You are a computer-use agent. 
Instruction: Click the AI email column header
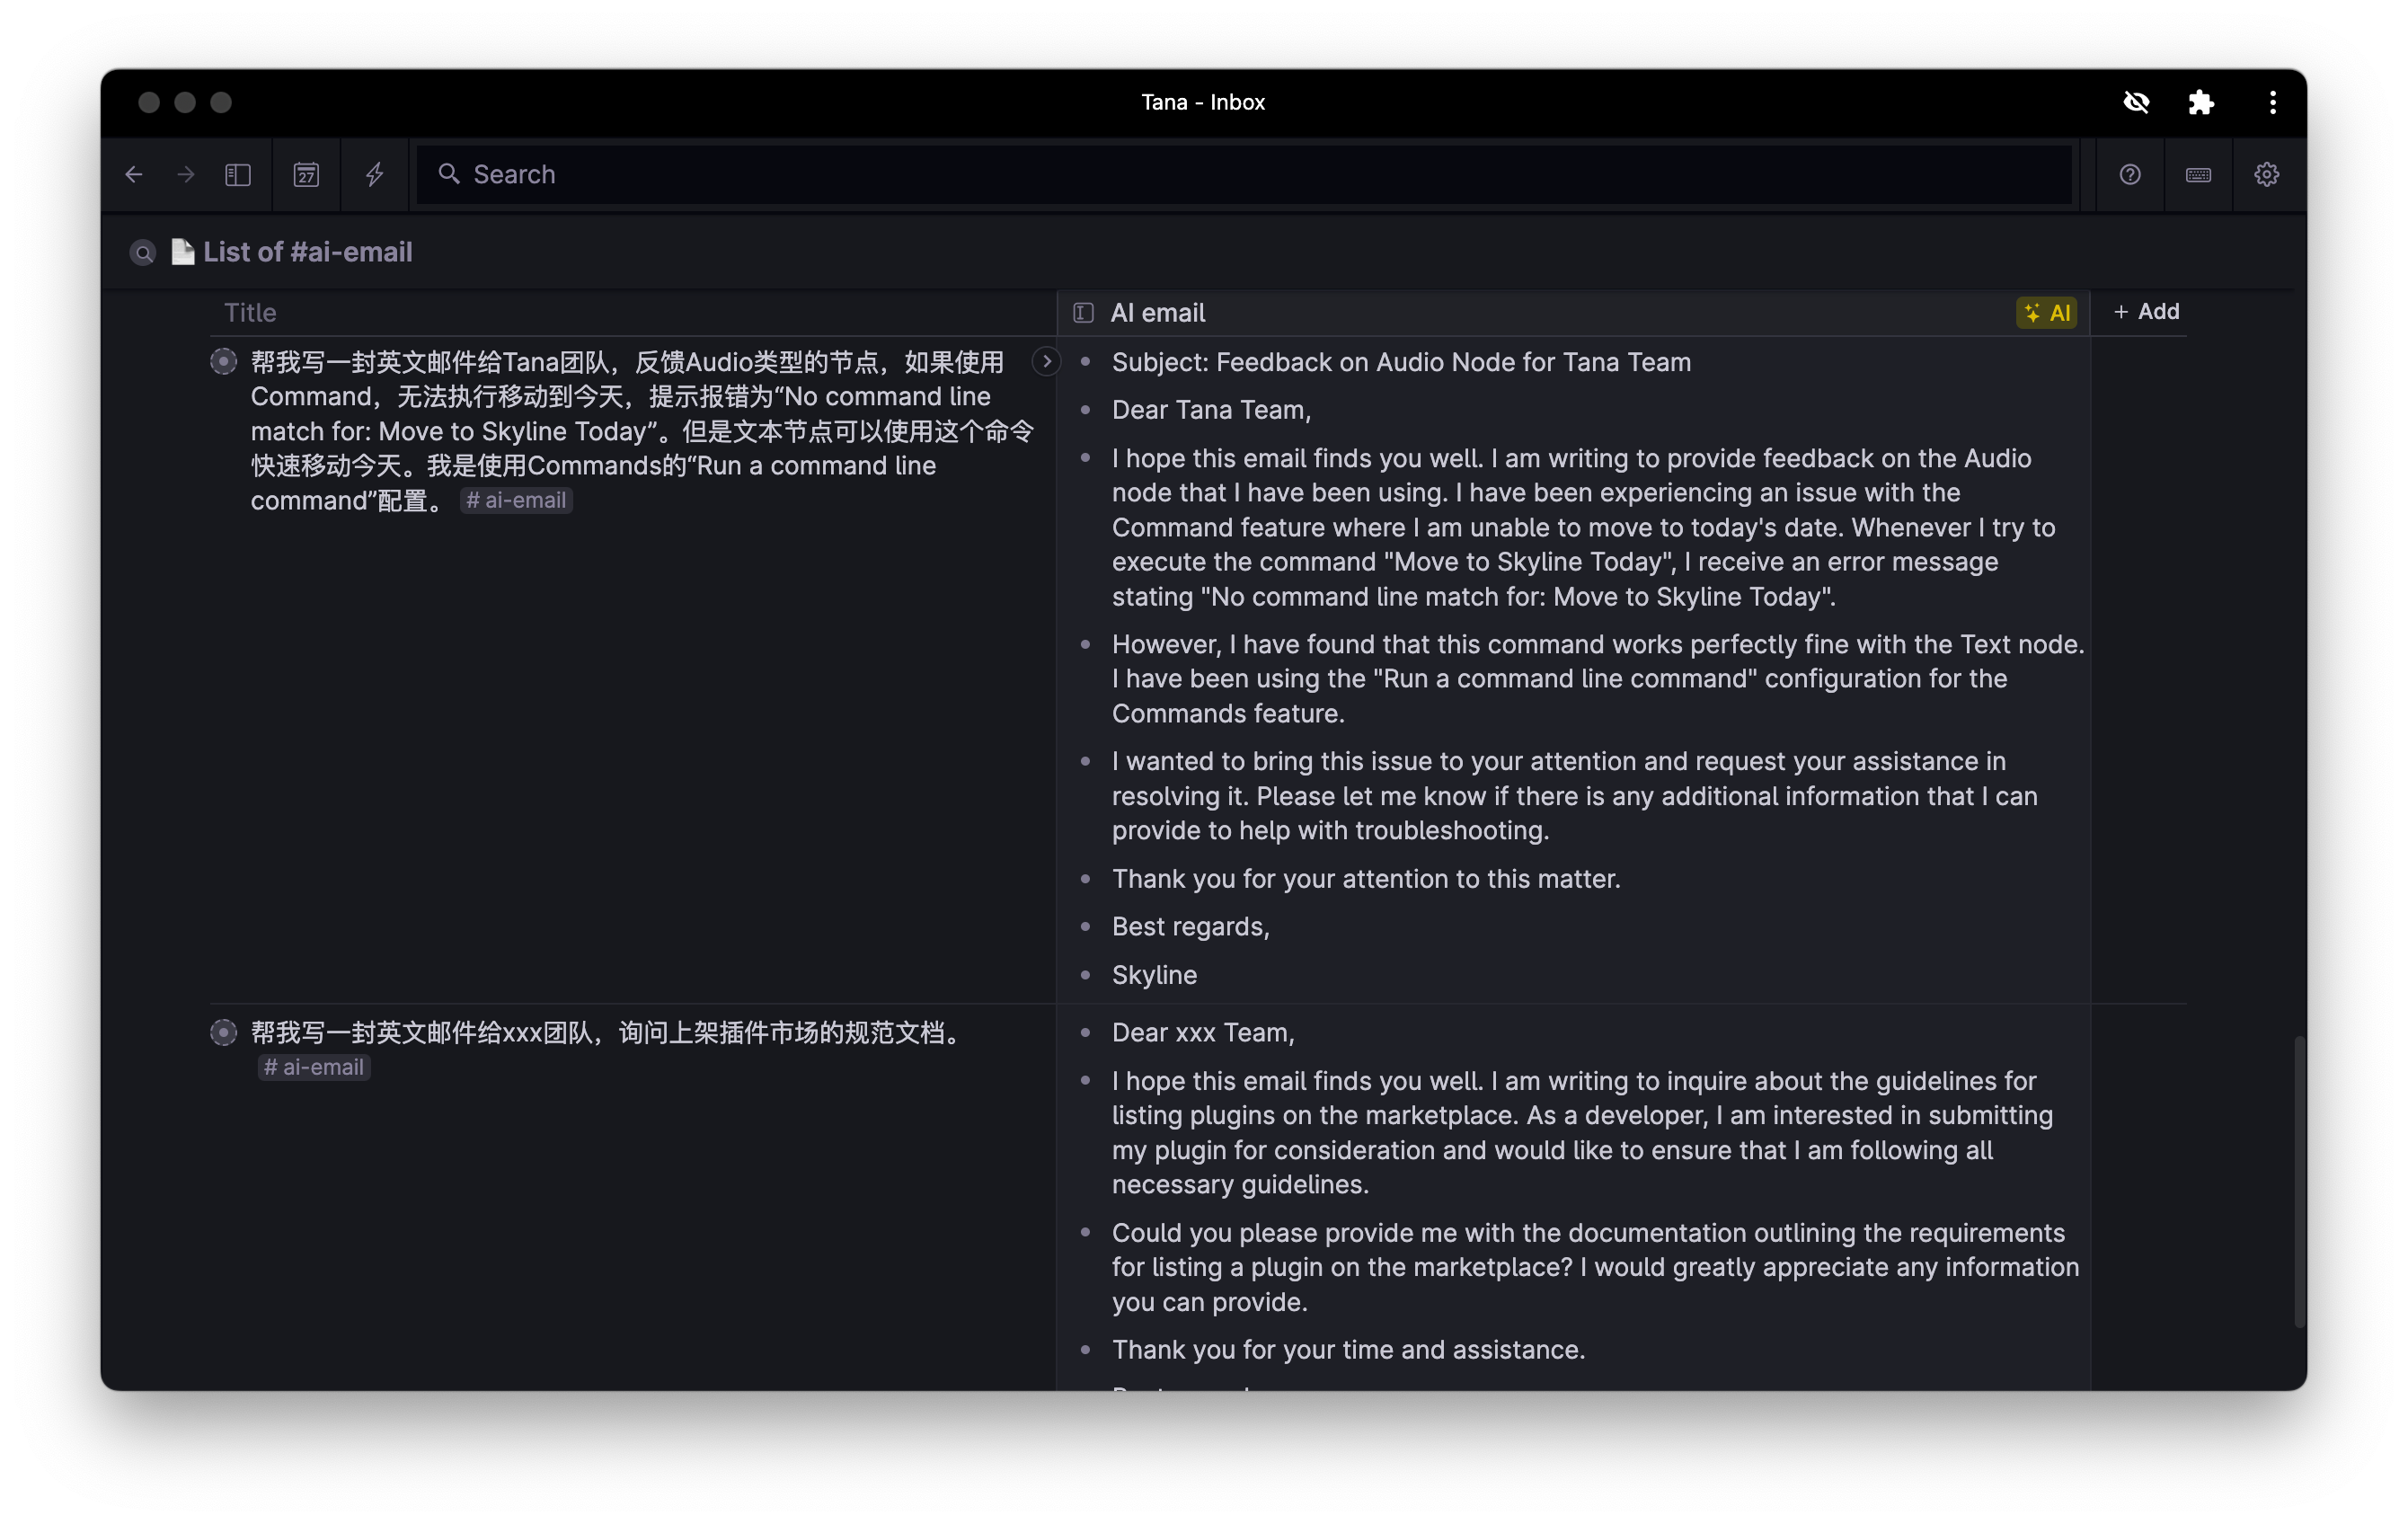tap(1158, 313)
